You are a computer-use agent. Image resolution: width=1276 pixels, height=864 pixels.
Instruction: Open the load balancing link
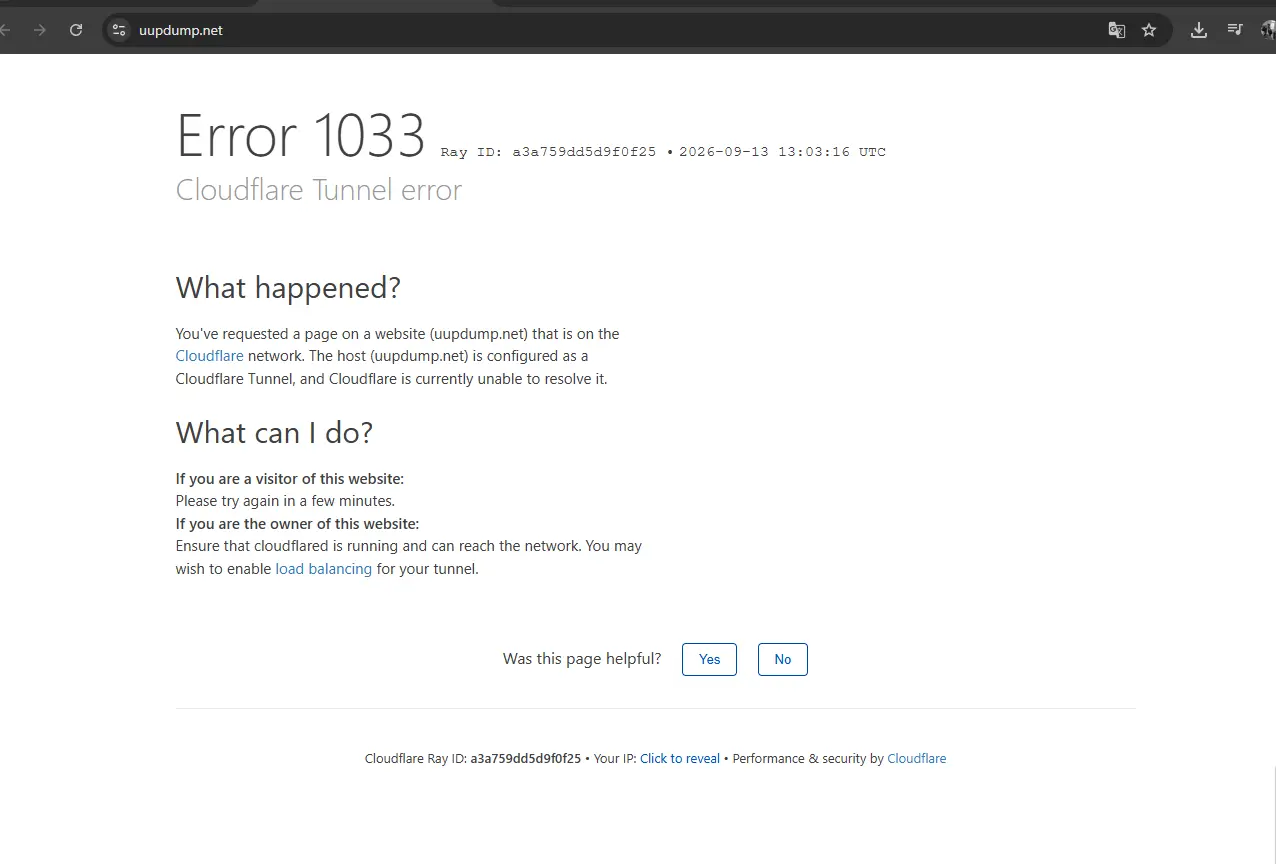coord(324,569)
